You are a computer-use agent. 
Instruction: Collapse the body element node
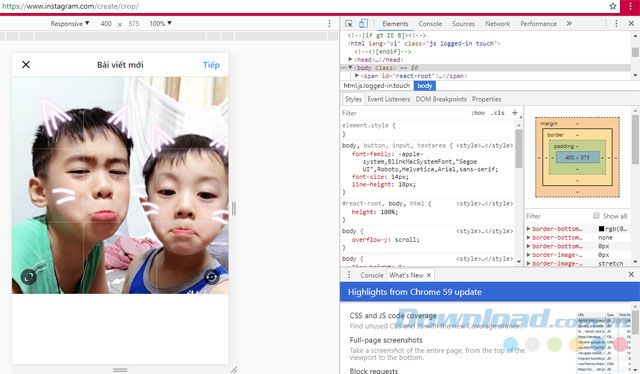350,68
